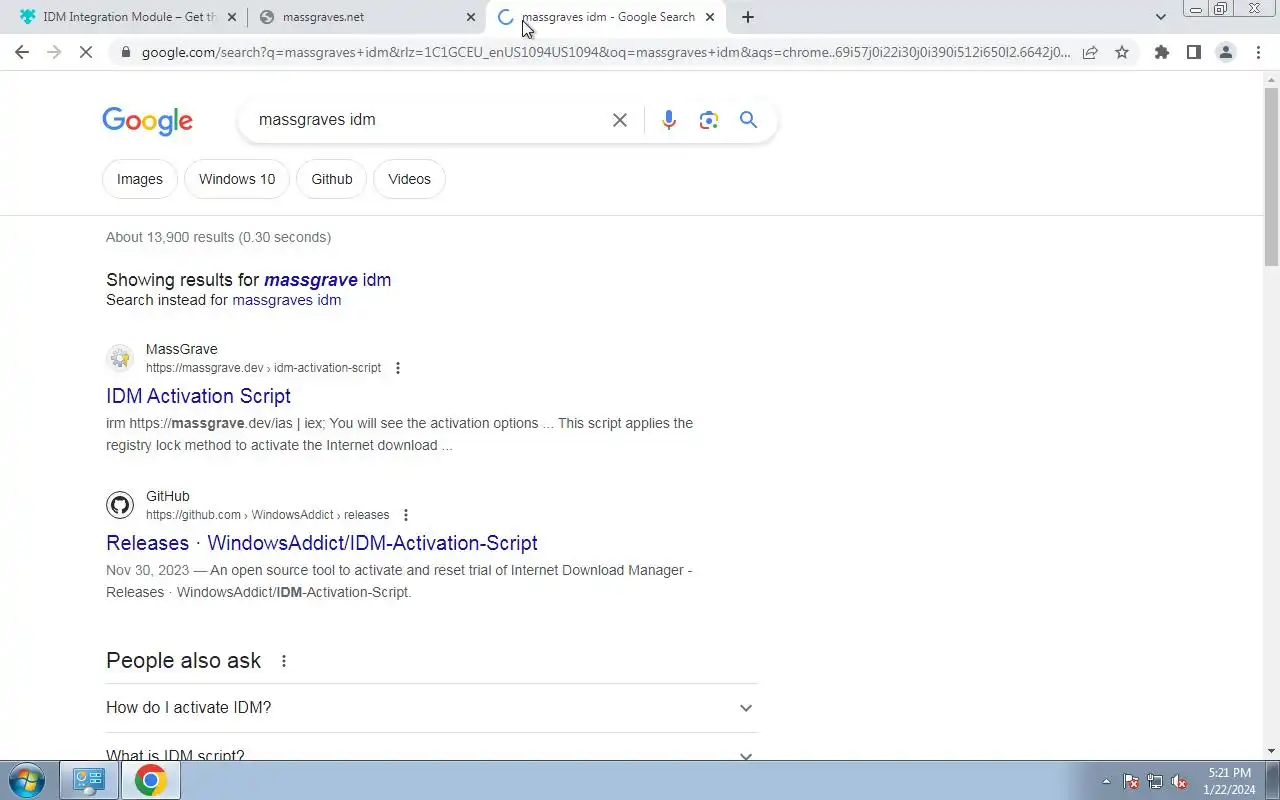
Task: Bookmark this page with the star icon
Action: (1122, 52)
